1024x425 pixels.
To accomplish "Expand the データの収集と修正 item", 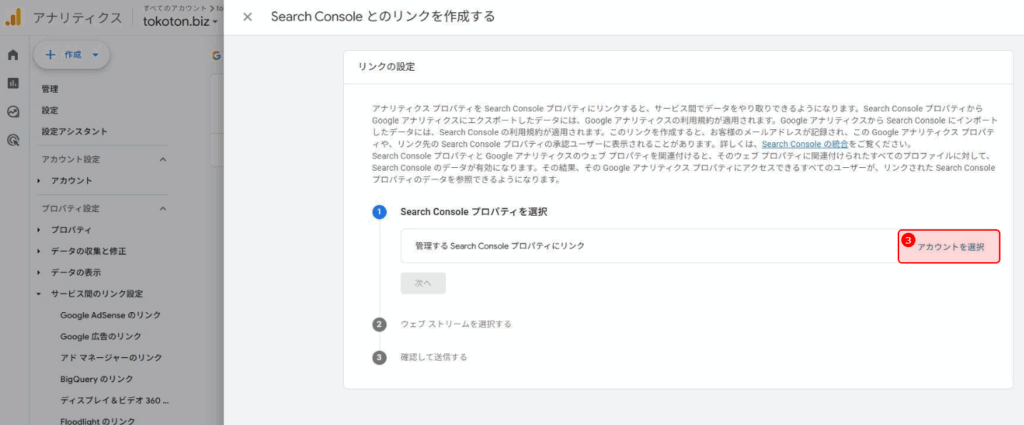I will (39, 251).
